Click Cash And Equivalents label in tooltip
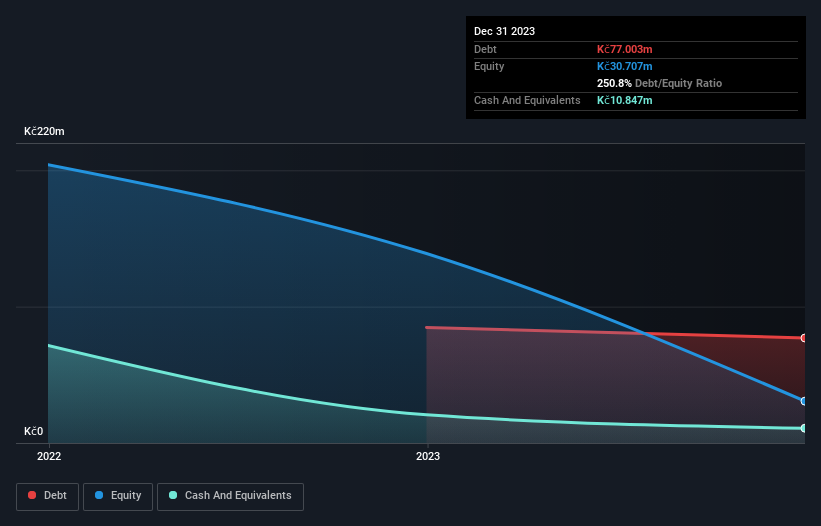Viewport: 821px width, 526px height. [x=527, y=100]
